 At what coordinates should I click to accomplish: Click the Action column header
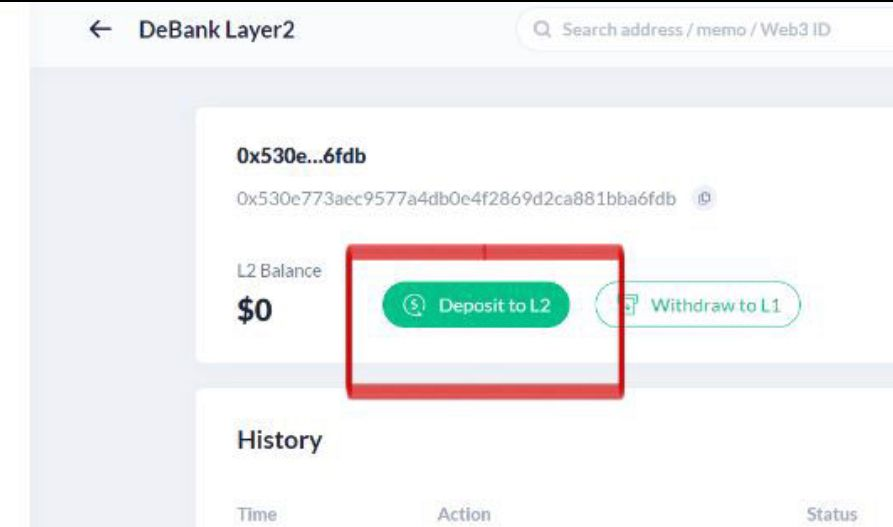[464, 514]
